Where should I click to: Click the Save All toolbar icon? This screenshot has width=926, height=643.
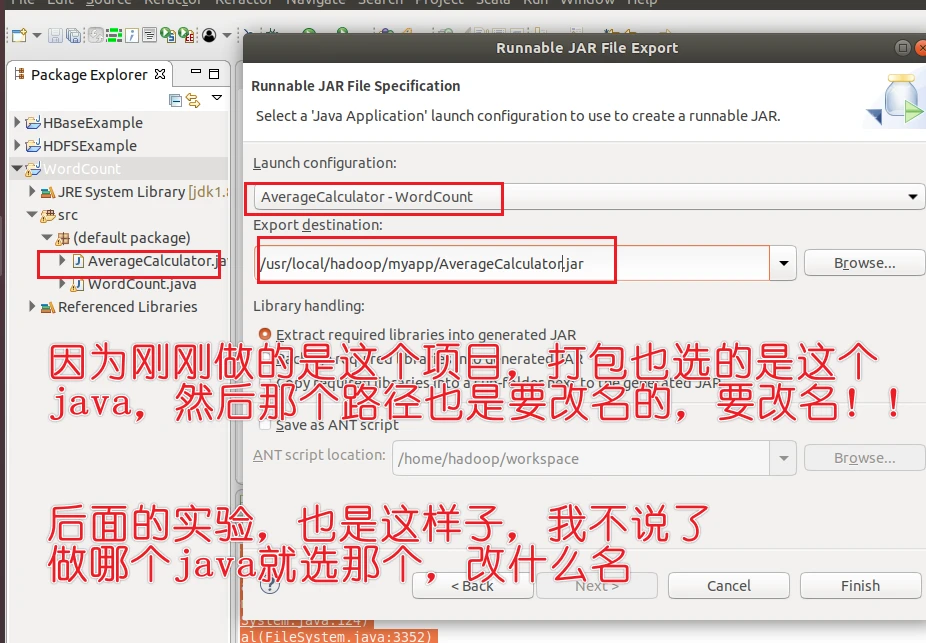74,36
